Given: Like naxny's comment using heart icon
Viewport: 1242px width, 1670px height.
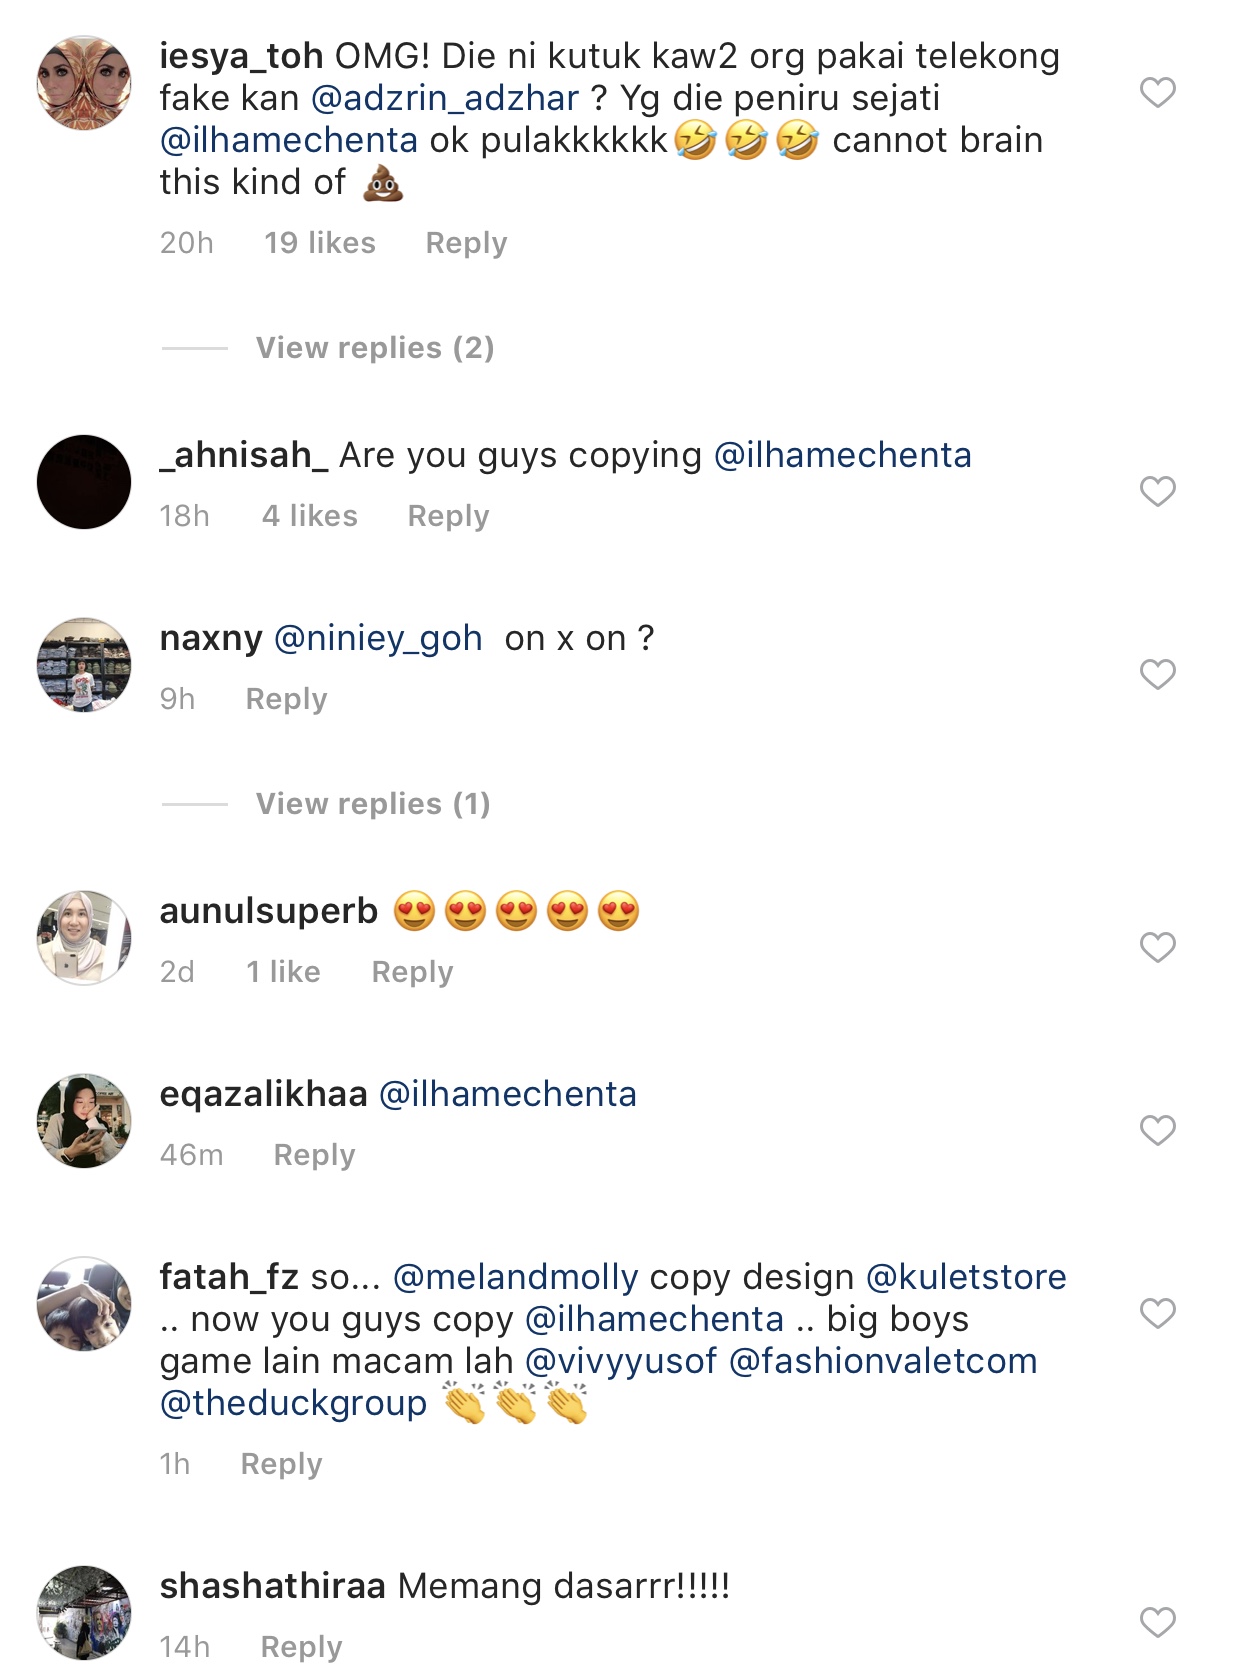Looking at the screenshot, I should tap(1157, 674).
